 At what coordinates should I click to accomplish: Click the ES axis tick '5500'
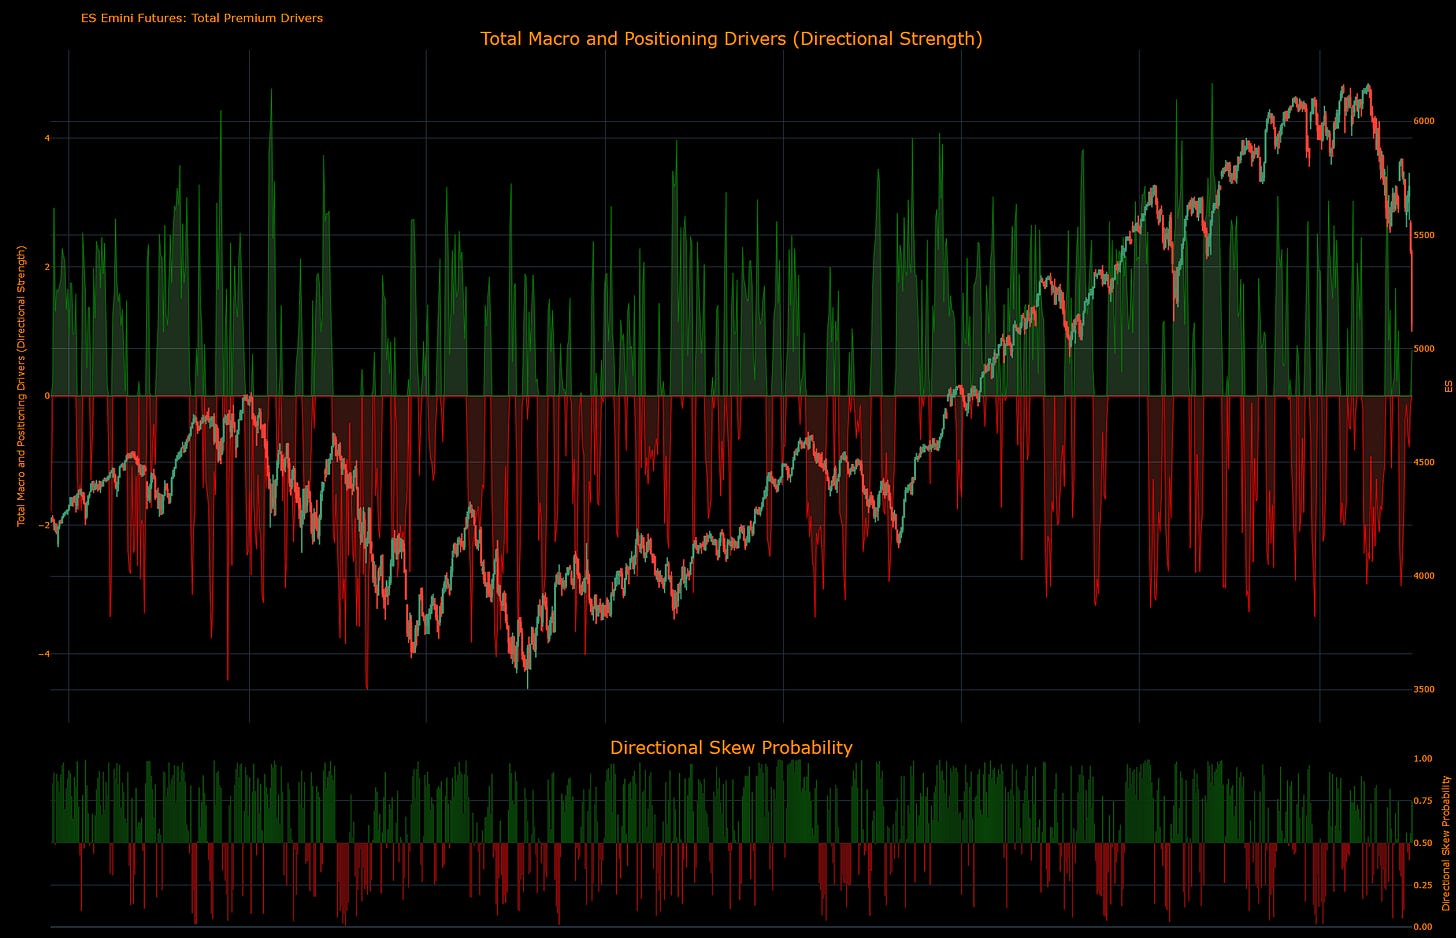pos(1423,235)
